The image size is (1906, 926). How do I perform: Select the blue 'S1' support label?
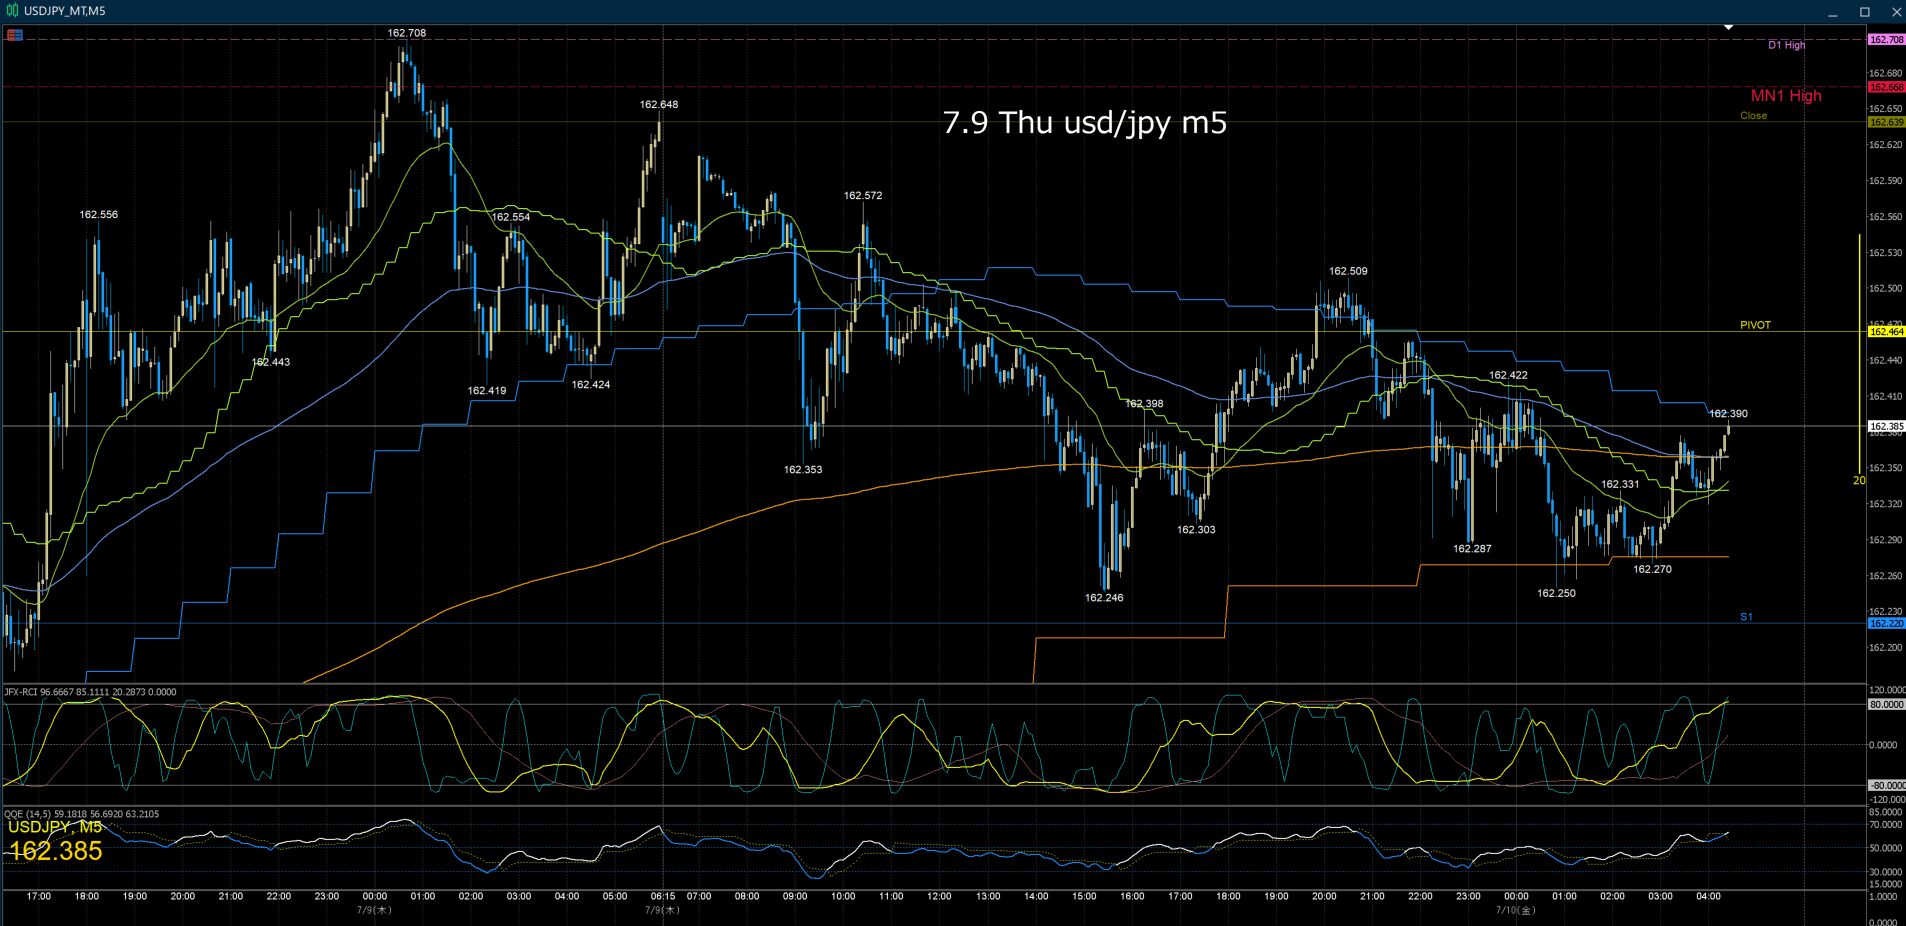pos(1746,617)
